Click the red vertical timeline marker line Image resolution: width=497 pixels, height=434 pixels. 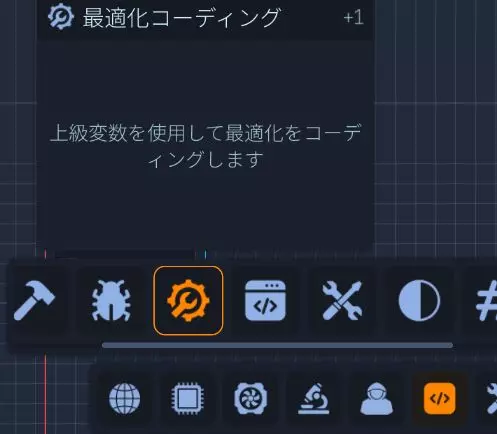46,395
